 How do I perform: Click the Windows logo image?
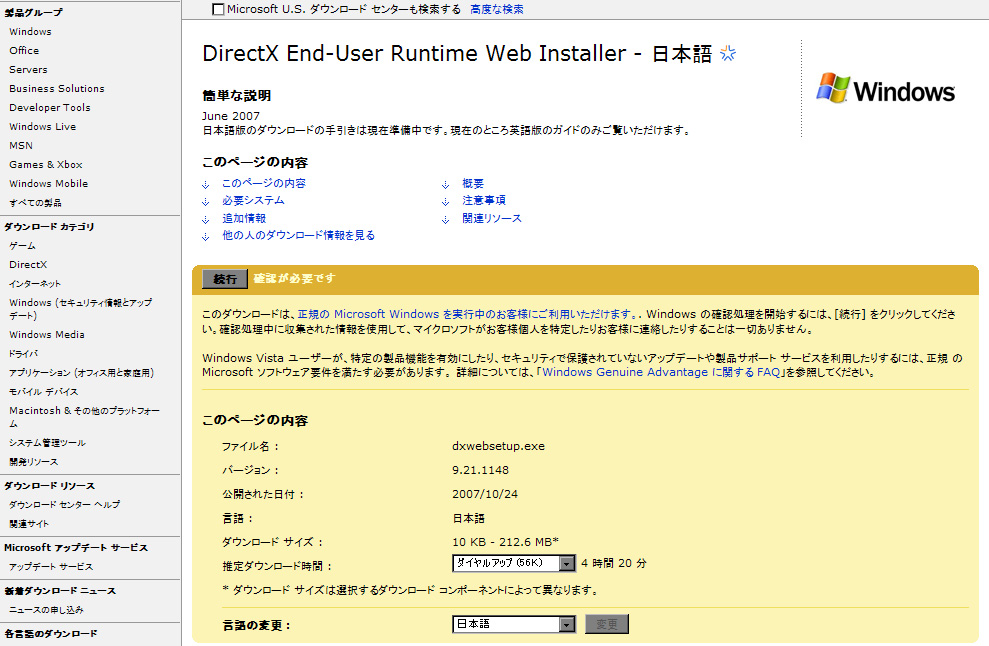(886, 89)
